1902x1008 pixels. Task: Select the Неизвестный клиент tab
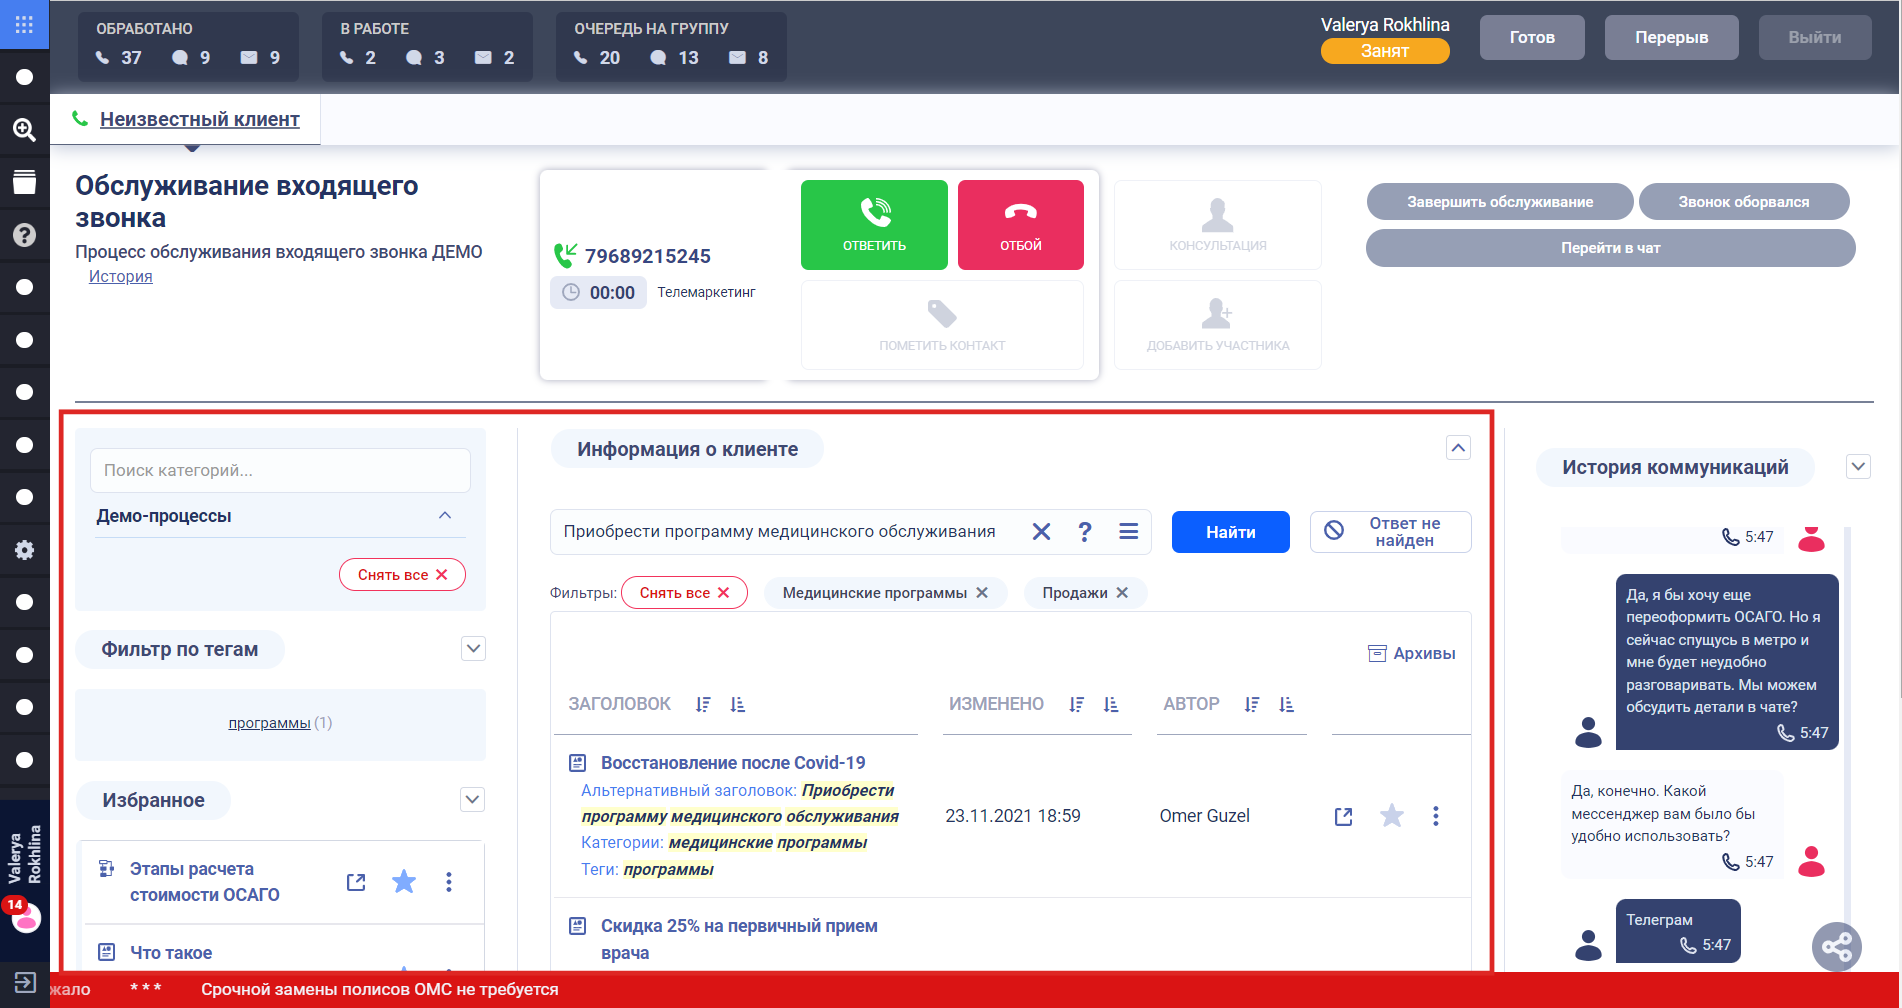click(x=200, y=119)
